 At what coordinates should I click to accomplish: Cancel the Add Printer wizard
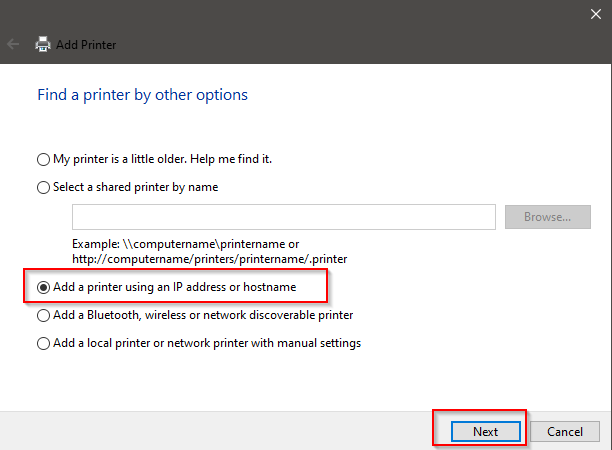(564, 431)
